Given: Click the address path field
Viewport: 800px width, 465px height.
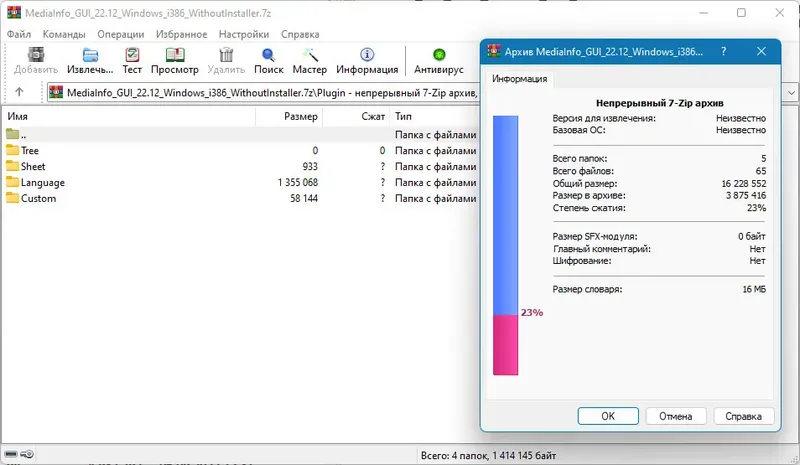Looking at the screenshot, I should coord(262,92).
